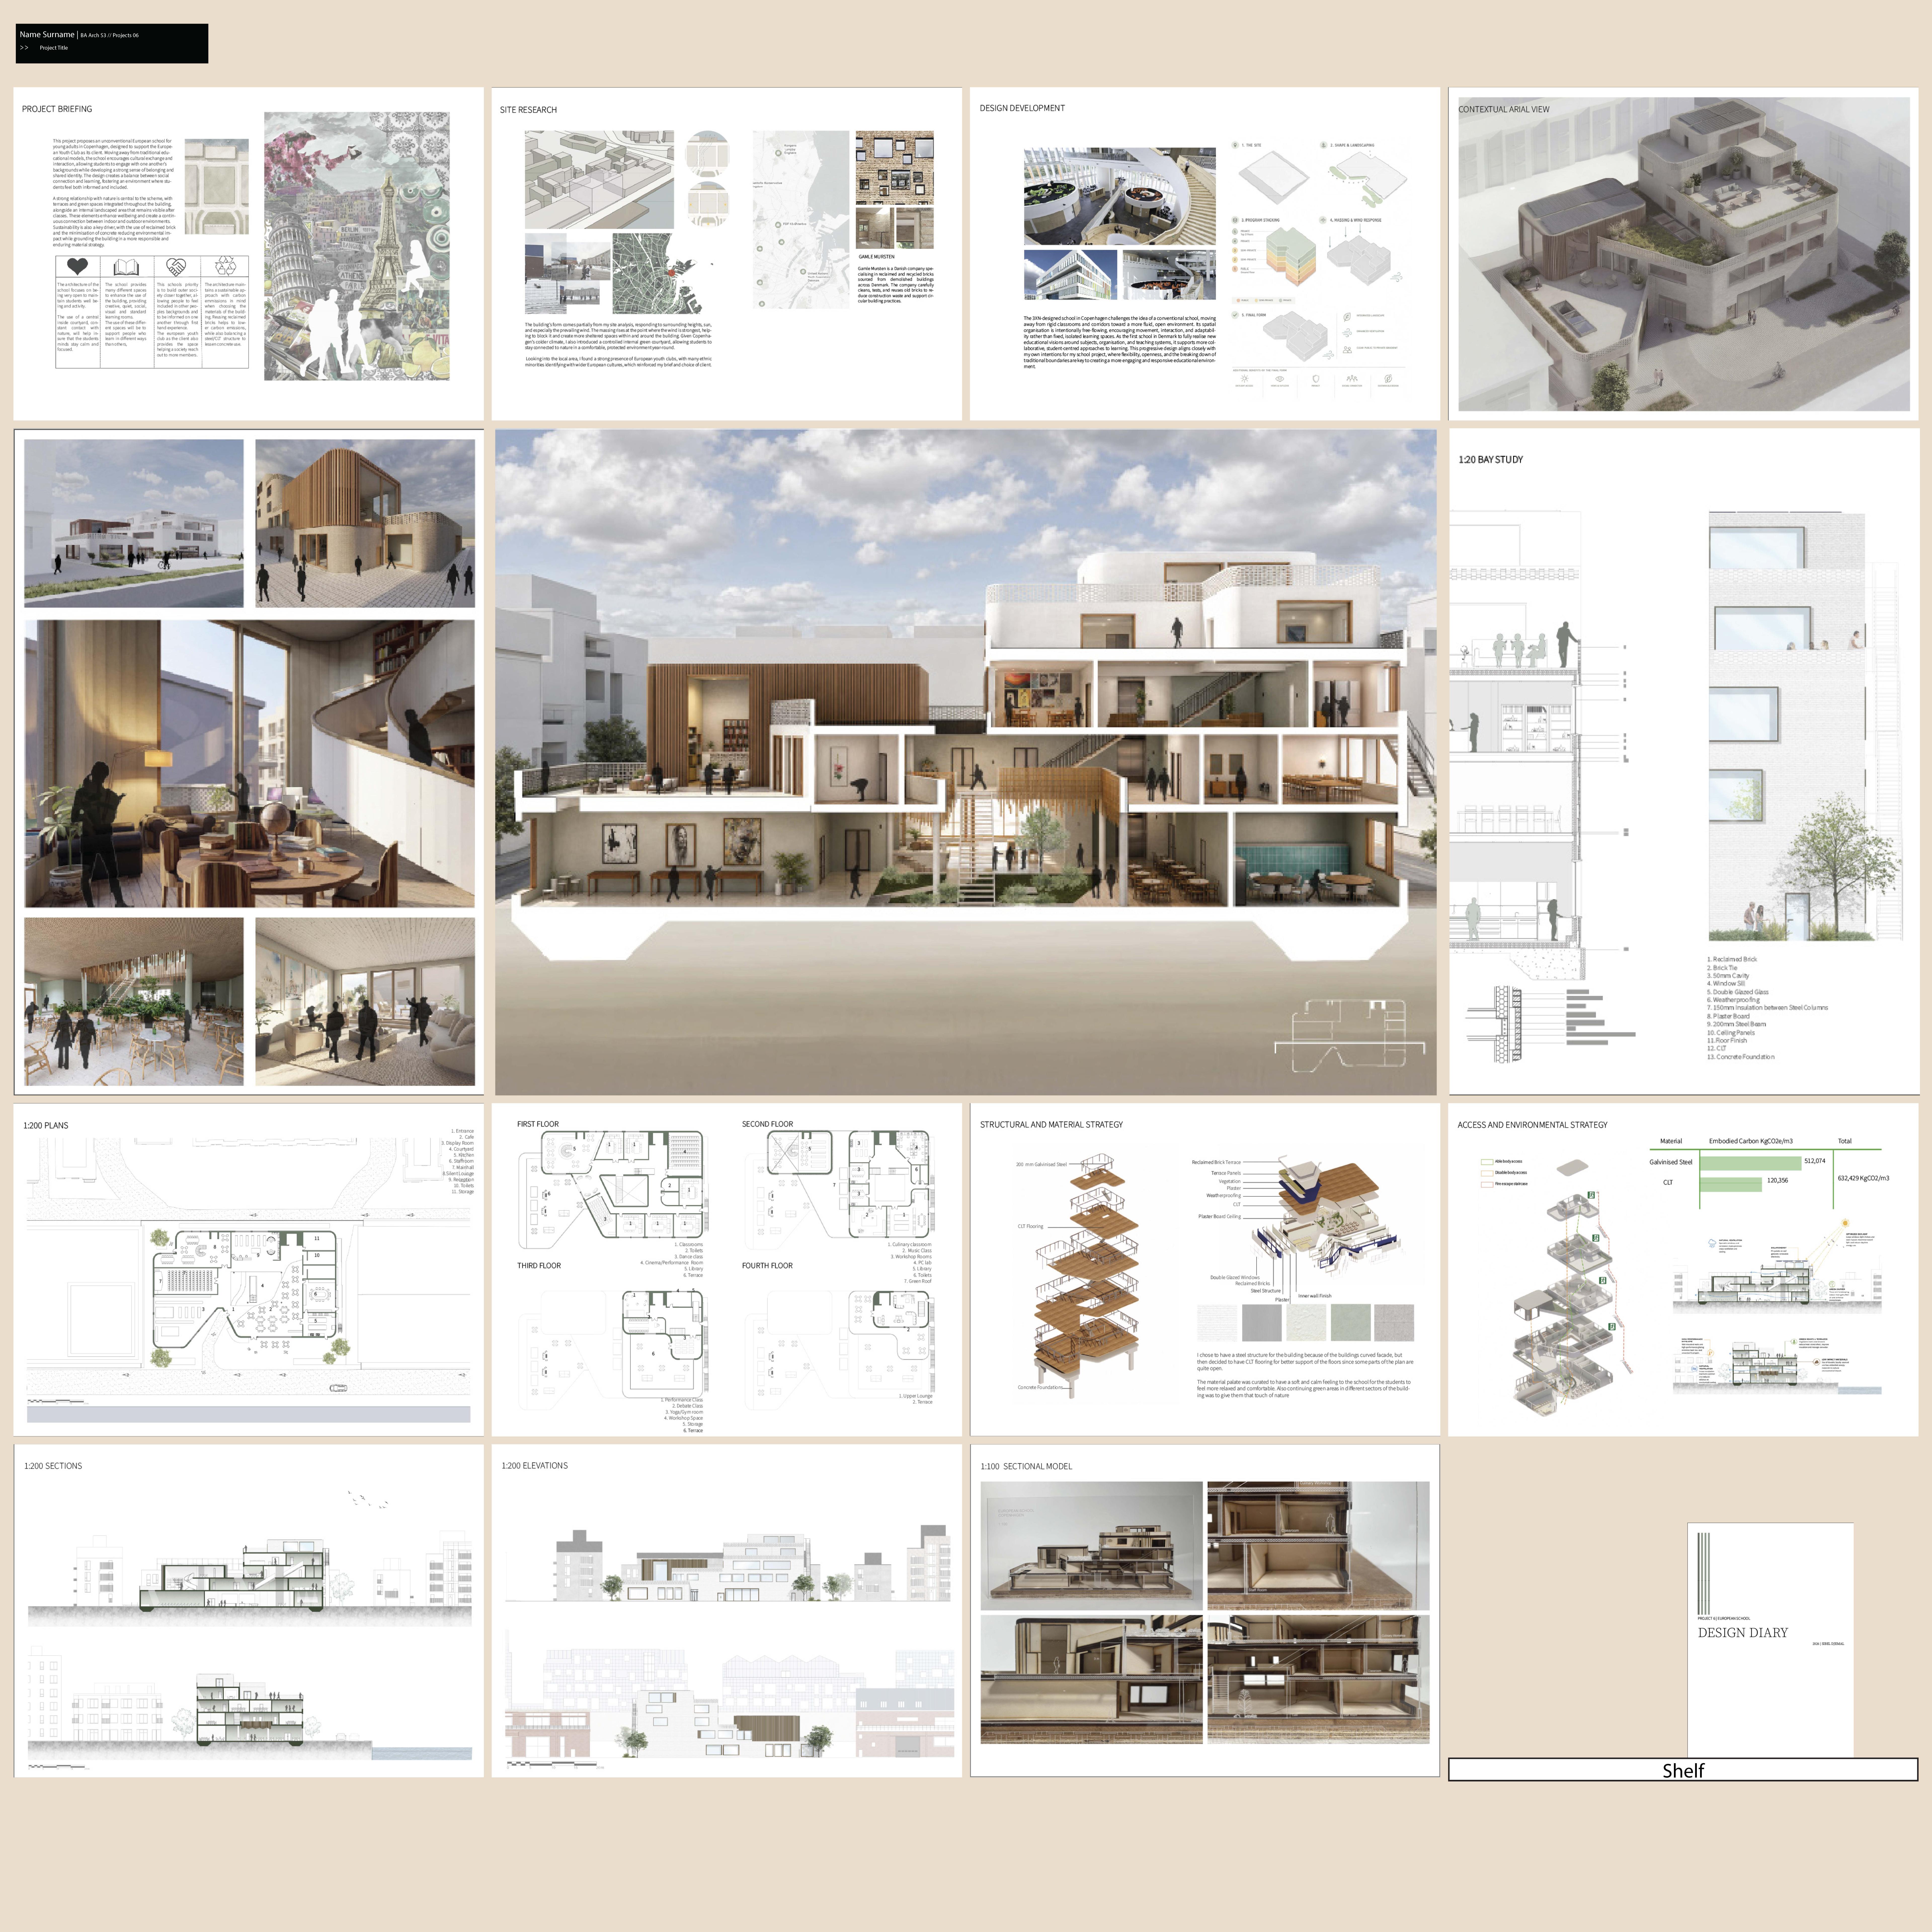Click the THIRD FLOOR plan label

[x=539, y=1266]
